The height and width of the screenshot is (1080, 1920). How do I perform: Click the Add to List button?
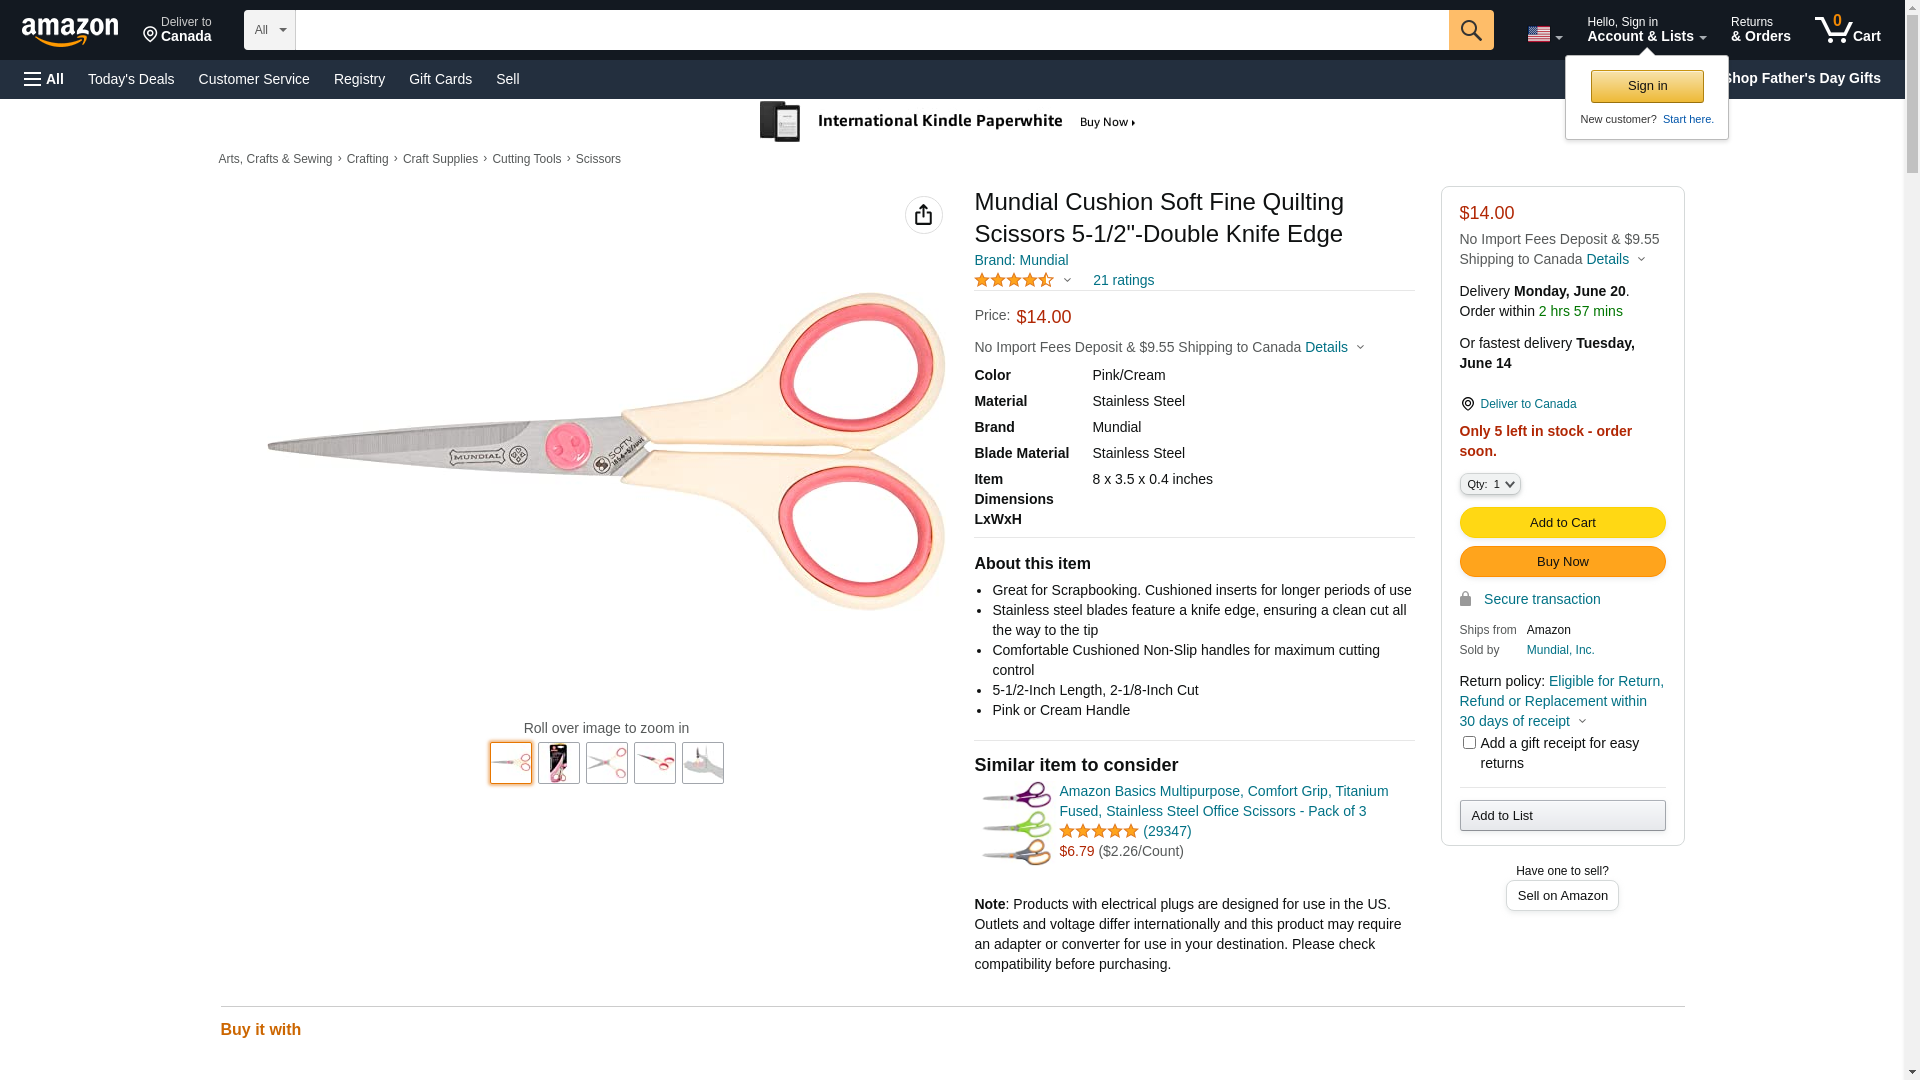[x=1562, y=816]
